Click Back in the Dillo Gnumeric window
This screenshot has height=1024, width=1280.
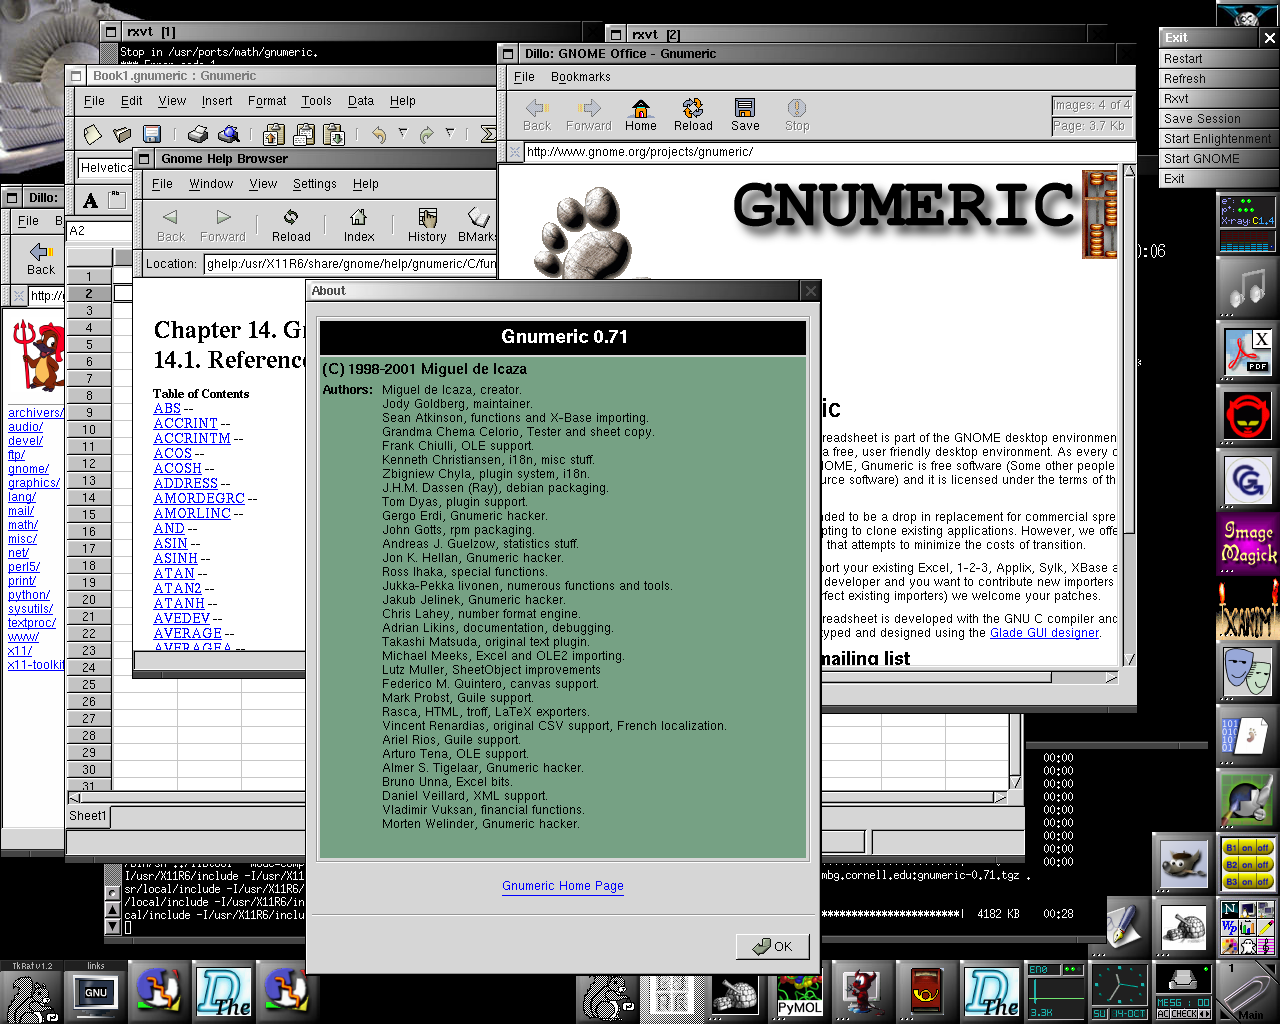point(537,115)
